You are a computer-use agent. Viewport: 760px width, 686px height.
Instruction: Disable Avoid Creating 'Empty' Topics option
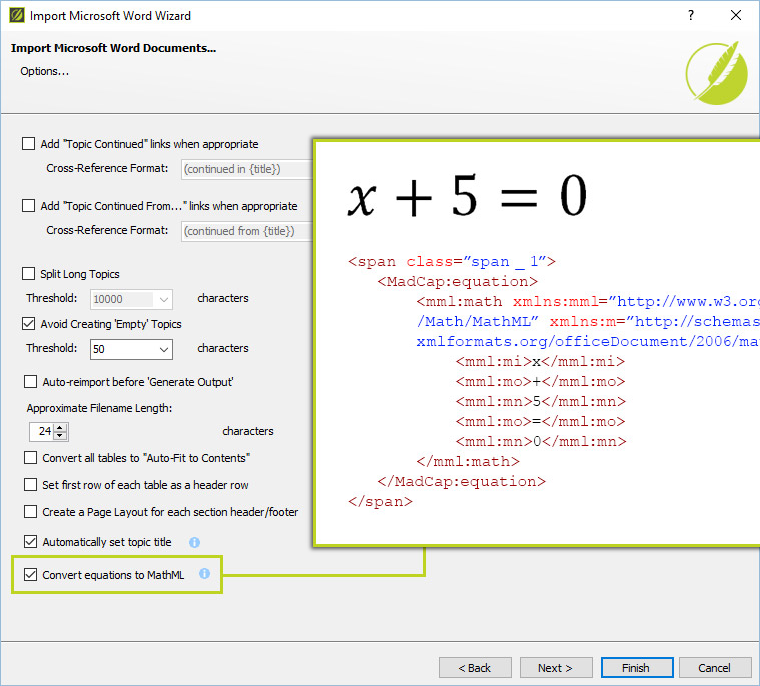29,324
